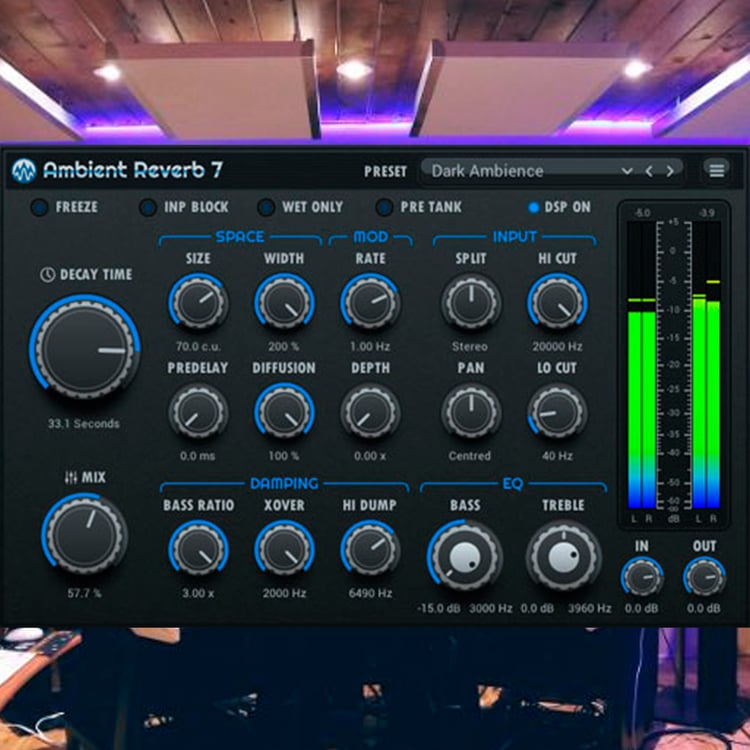Click the 3960 Hz treble frequency value

589,608
